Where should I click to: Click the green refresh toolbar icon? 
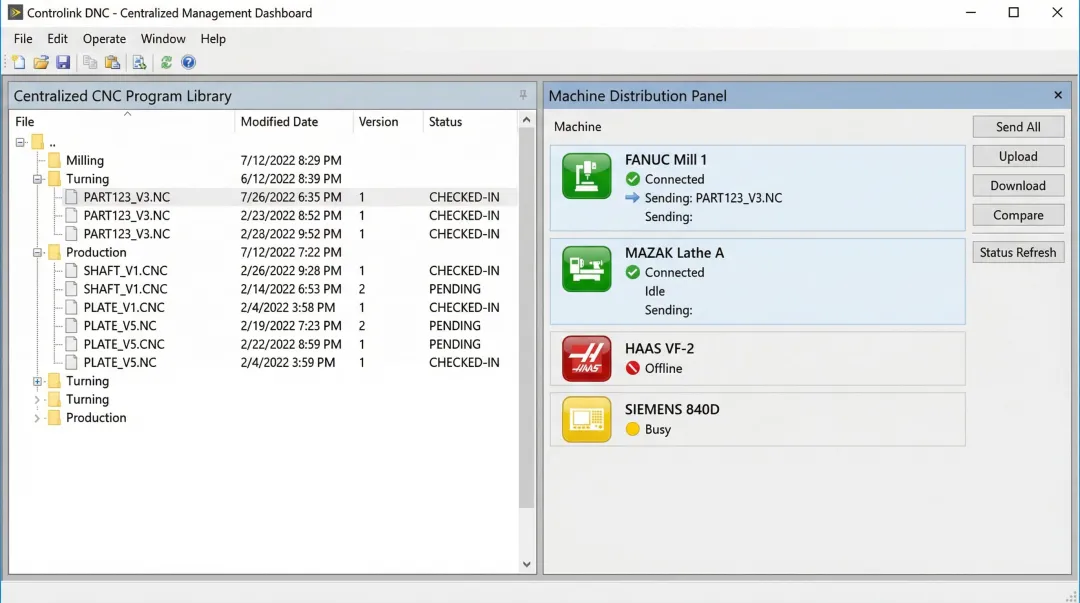pos(166,62)
